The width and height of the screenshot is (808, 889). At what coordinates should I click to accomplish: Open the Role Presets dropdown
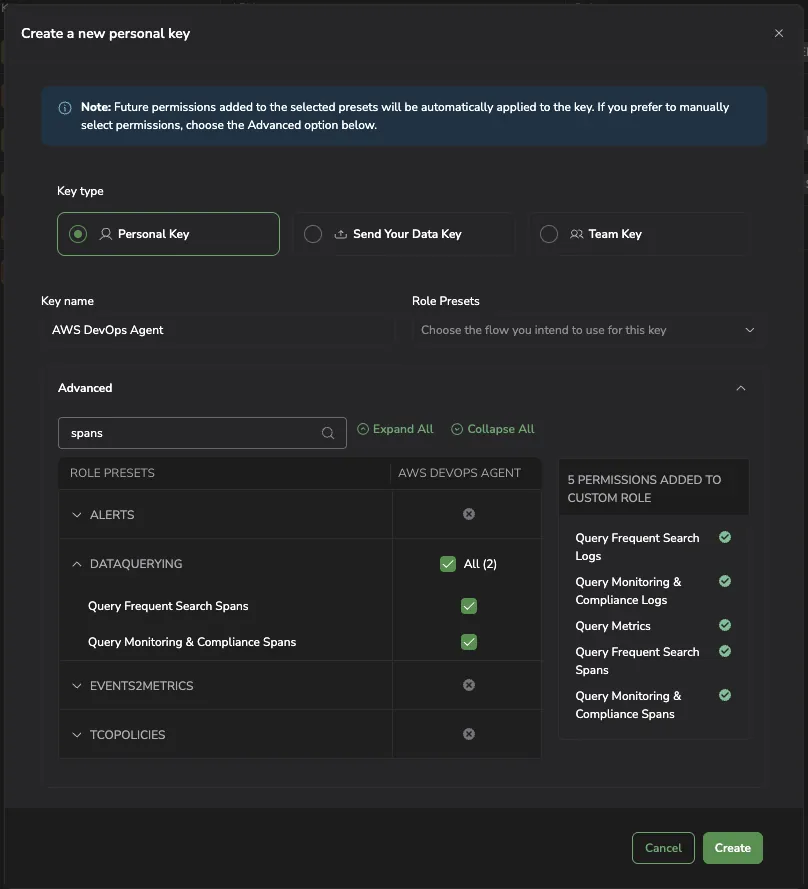(587, 330)
